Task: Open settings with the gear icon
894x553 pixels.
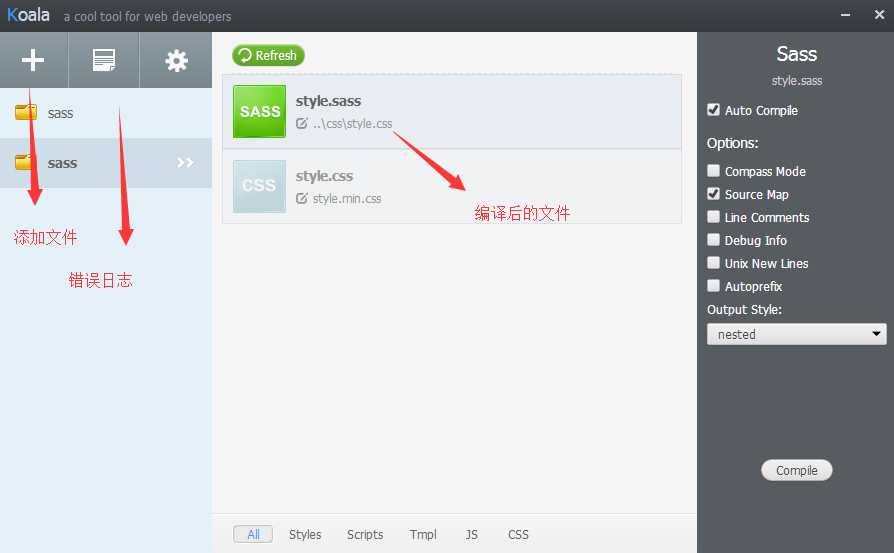Action: (176, 60)
